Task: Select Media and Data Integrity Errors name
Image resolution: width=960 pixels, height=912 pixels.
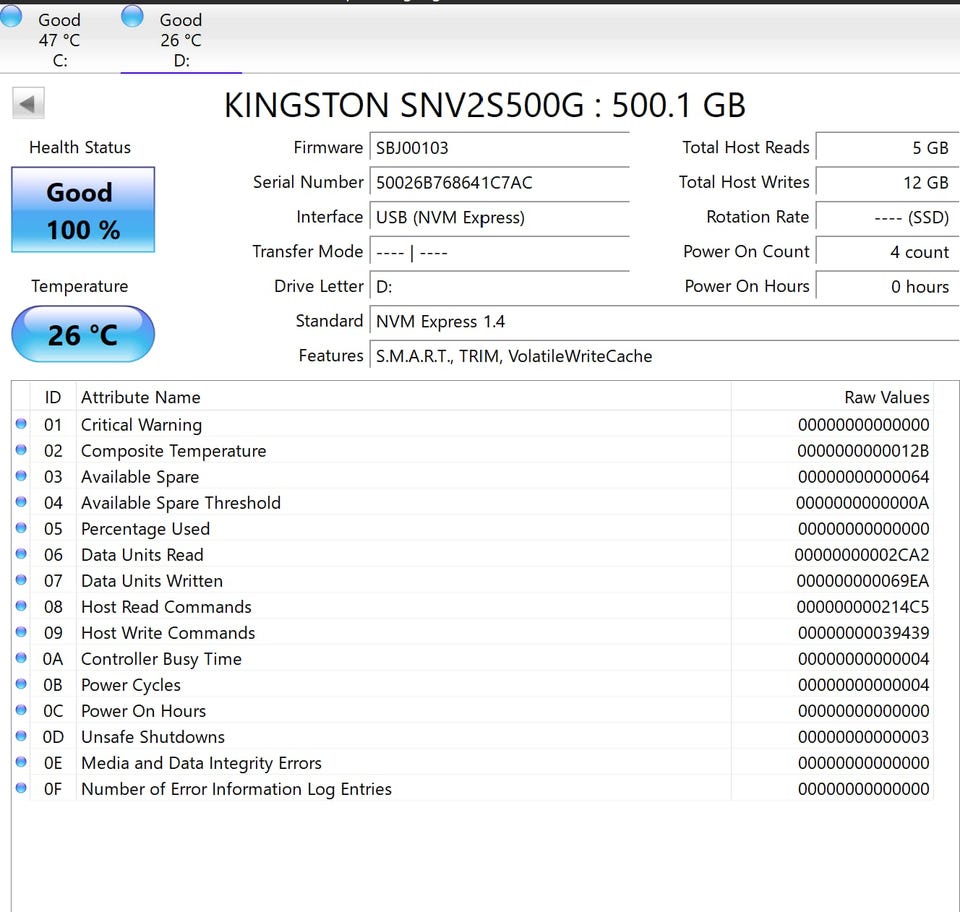Action: click(x=201, y=763)
